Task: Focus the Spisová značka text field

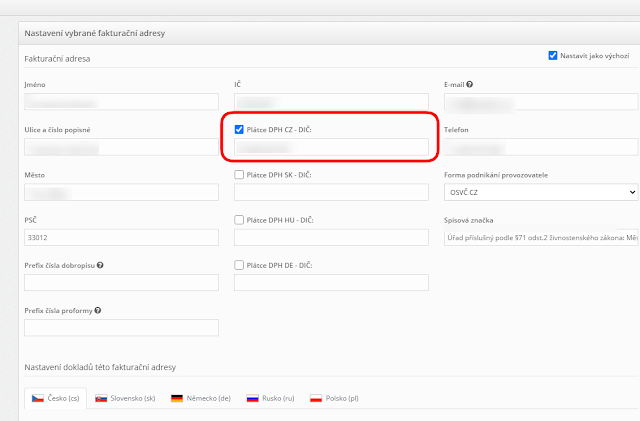Action: click(540, 237)
